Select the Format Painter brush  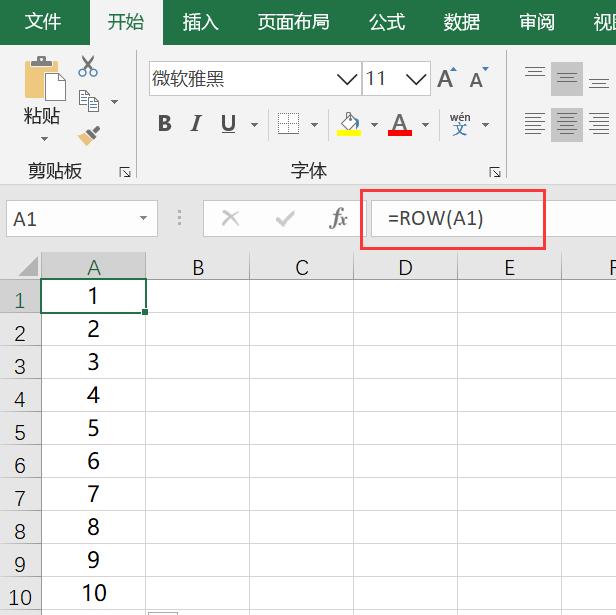(89, 135)
